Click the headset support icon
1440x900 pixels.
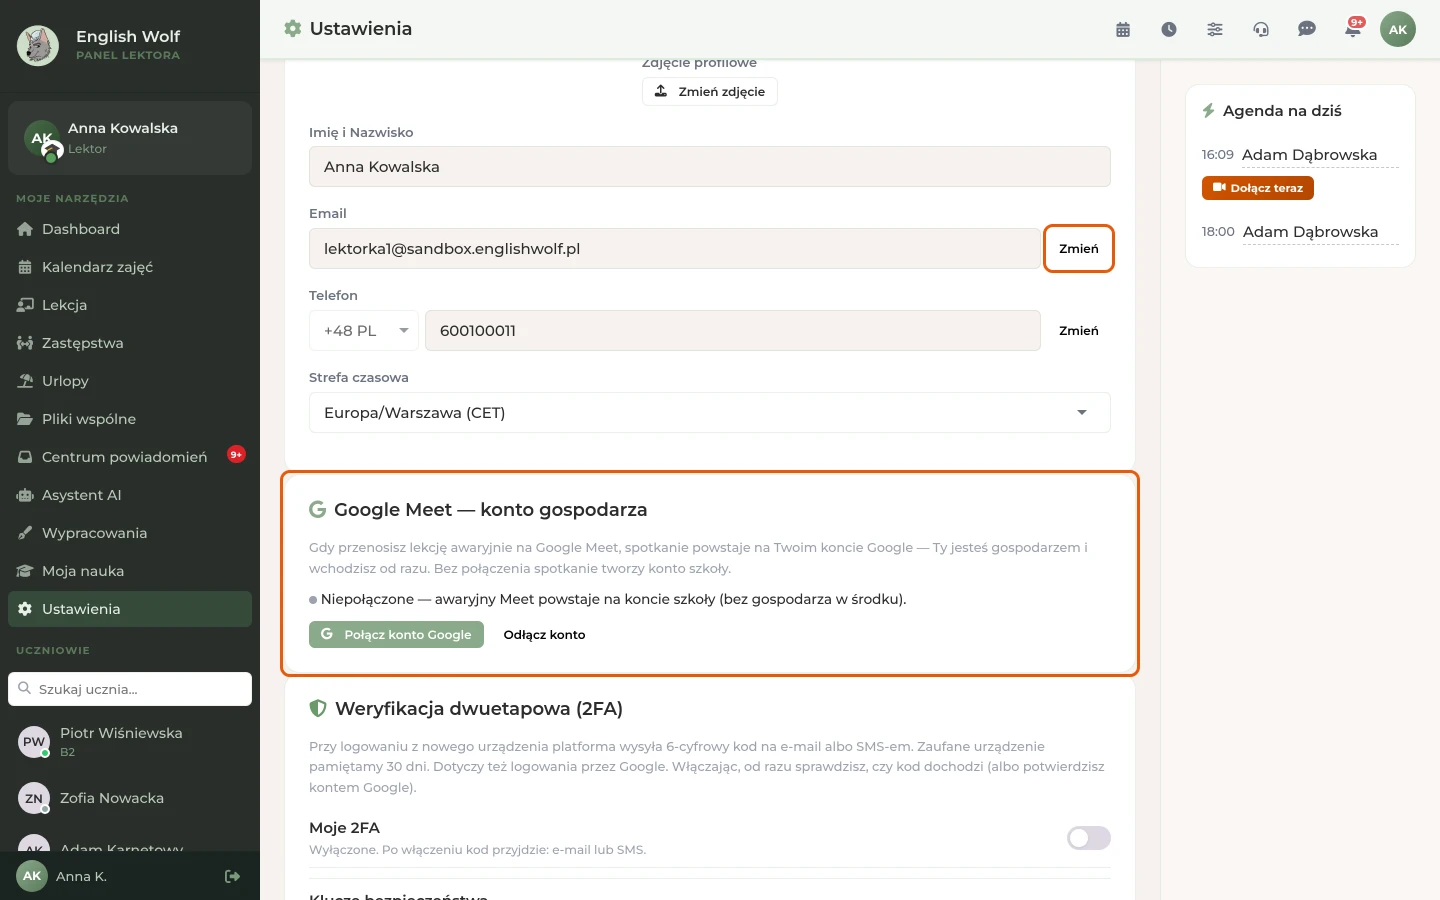pyautogui.click(x=1261, y=30)
